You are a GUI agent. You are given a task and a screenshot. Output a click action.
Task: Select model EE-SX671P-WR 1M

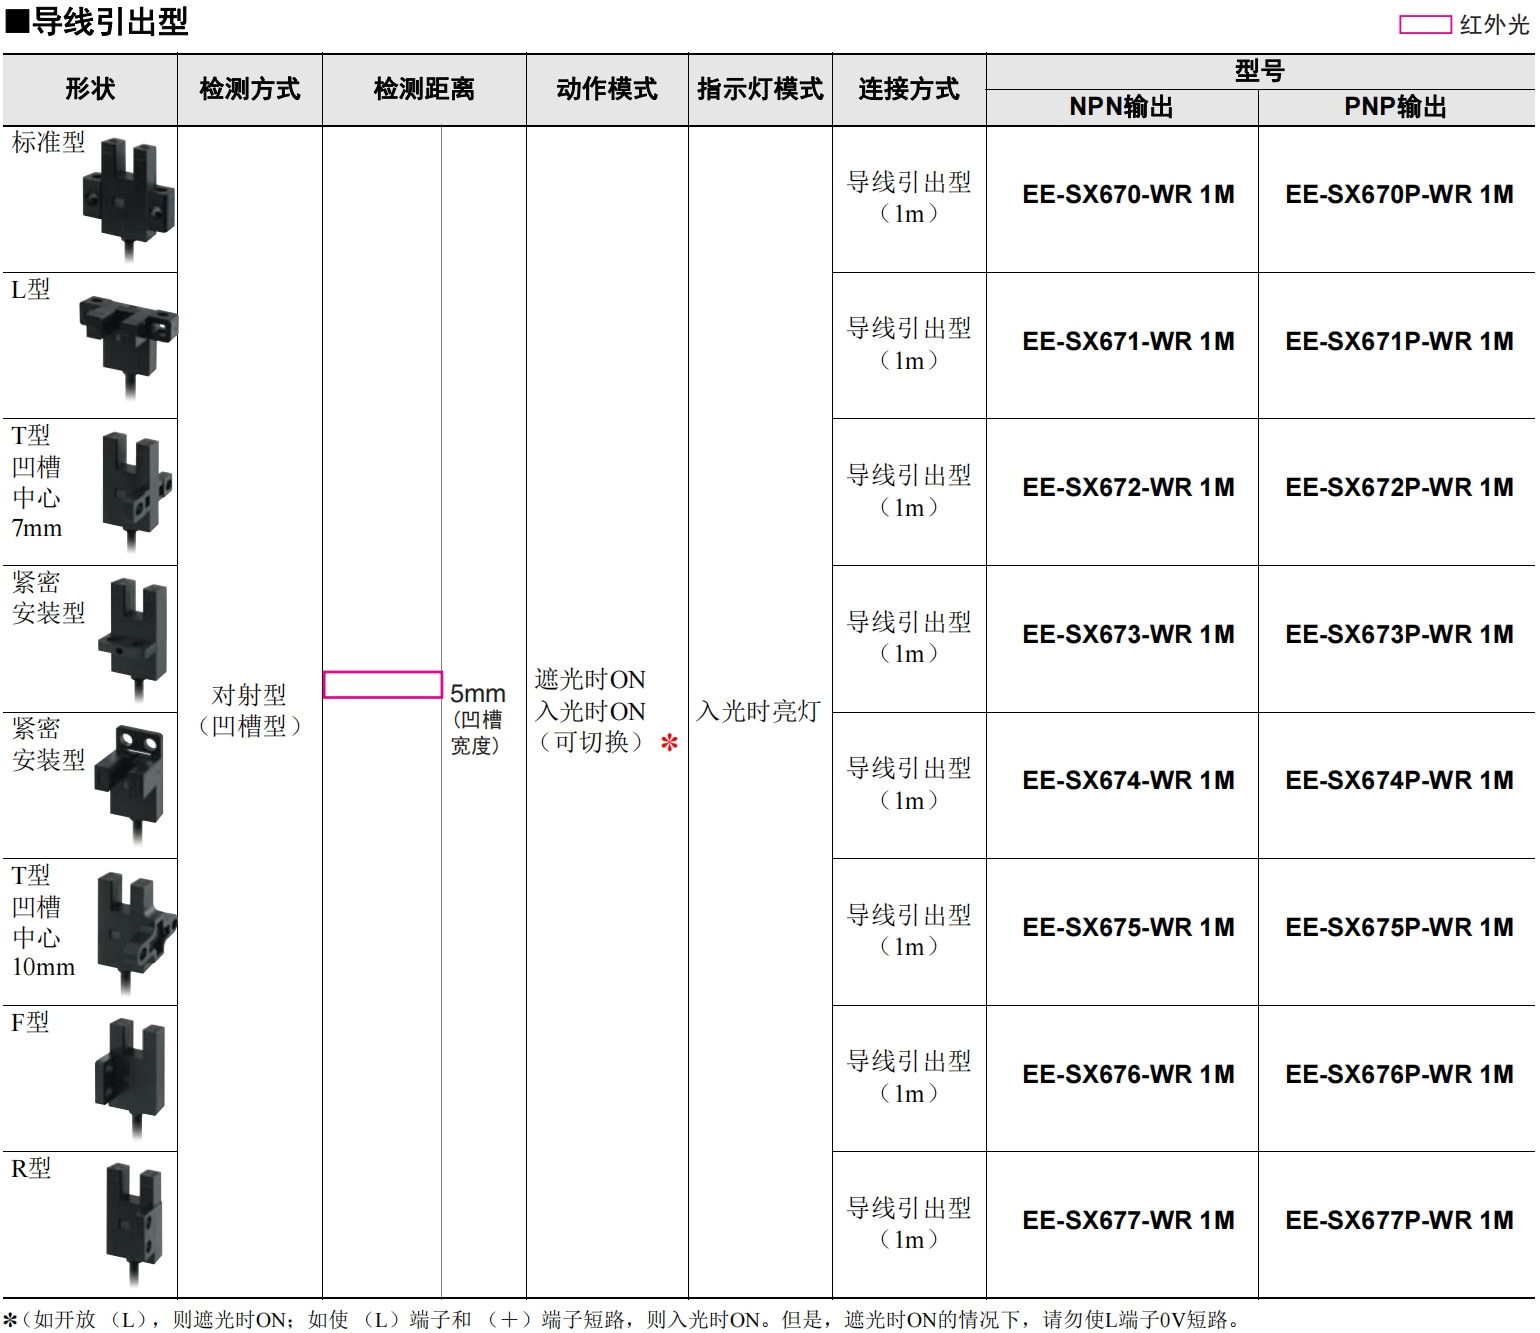[1400, 341]
